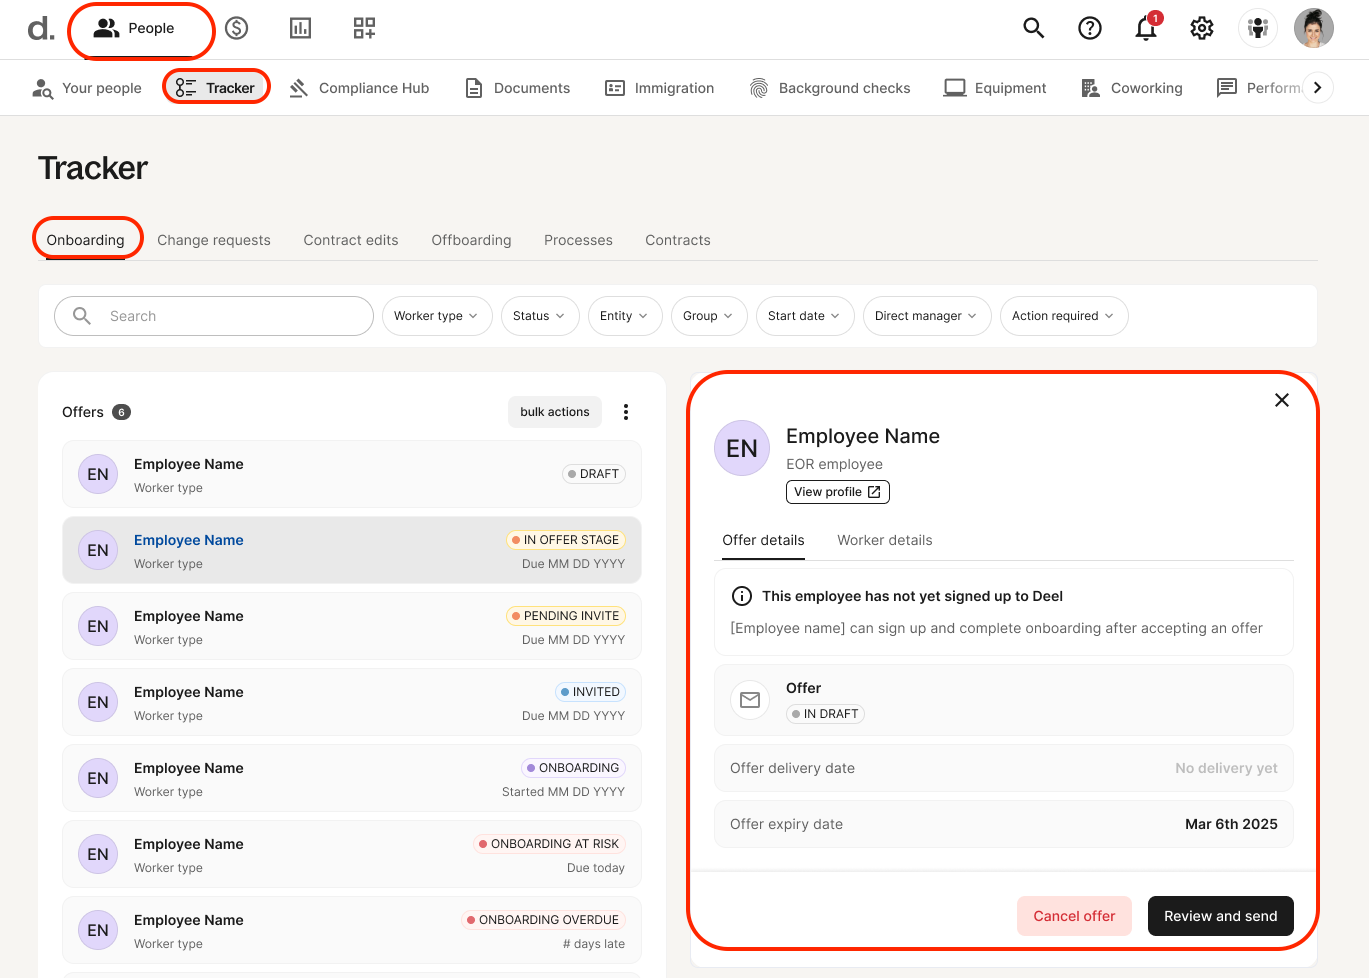Screen dimensions: 1369x978
Task: Switch to the Offboarding tab
Action: [471, 240]
